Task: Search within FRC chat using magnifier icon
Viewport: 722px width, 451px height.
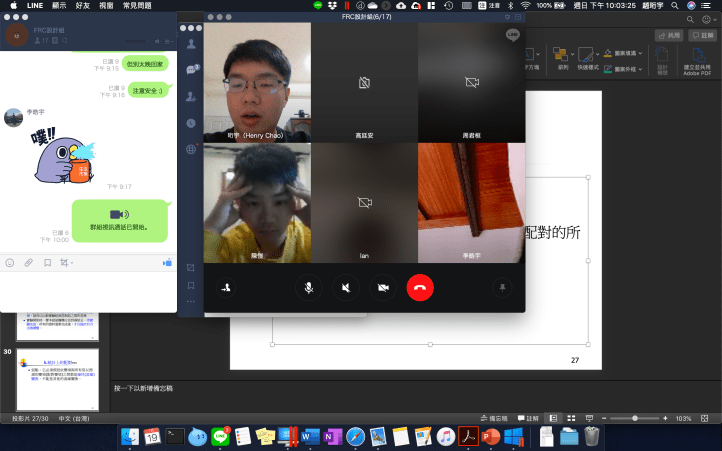Action: pyautogui.click(x=65, y=41)
